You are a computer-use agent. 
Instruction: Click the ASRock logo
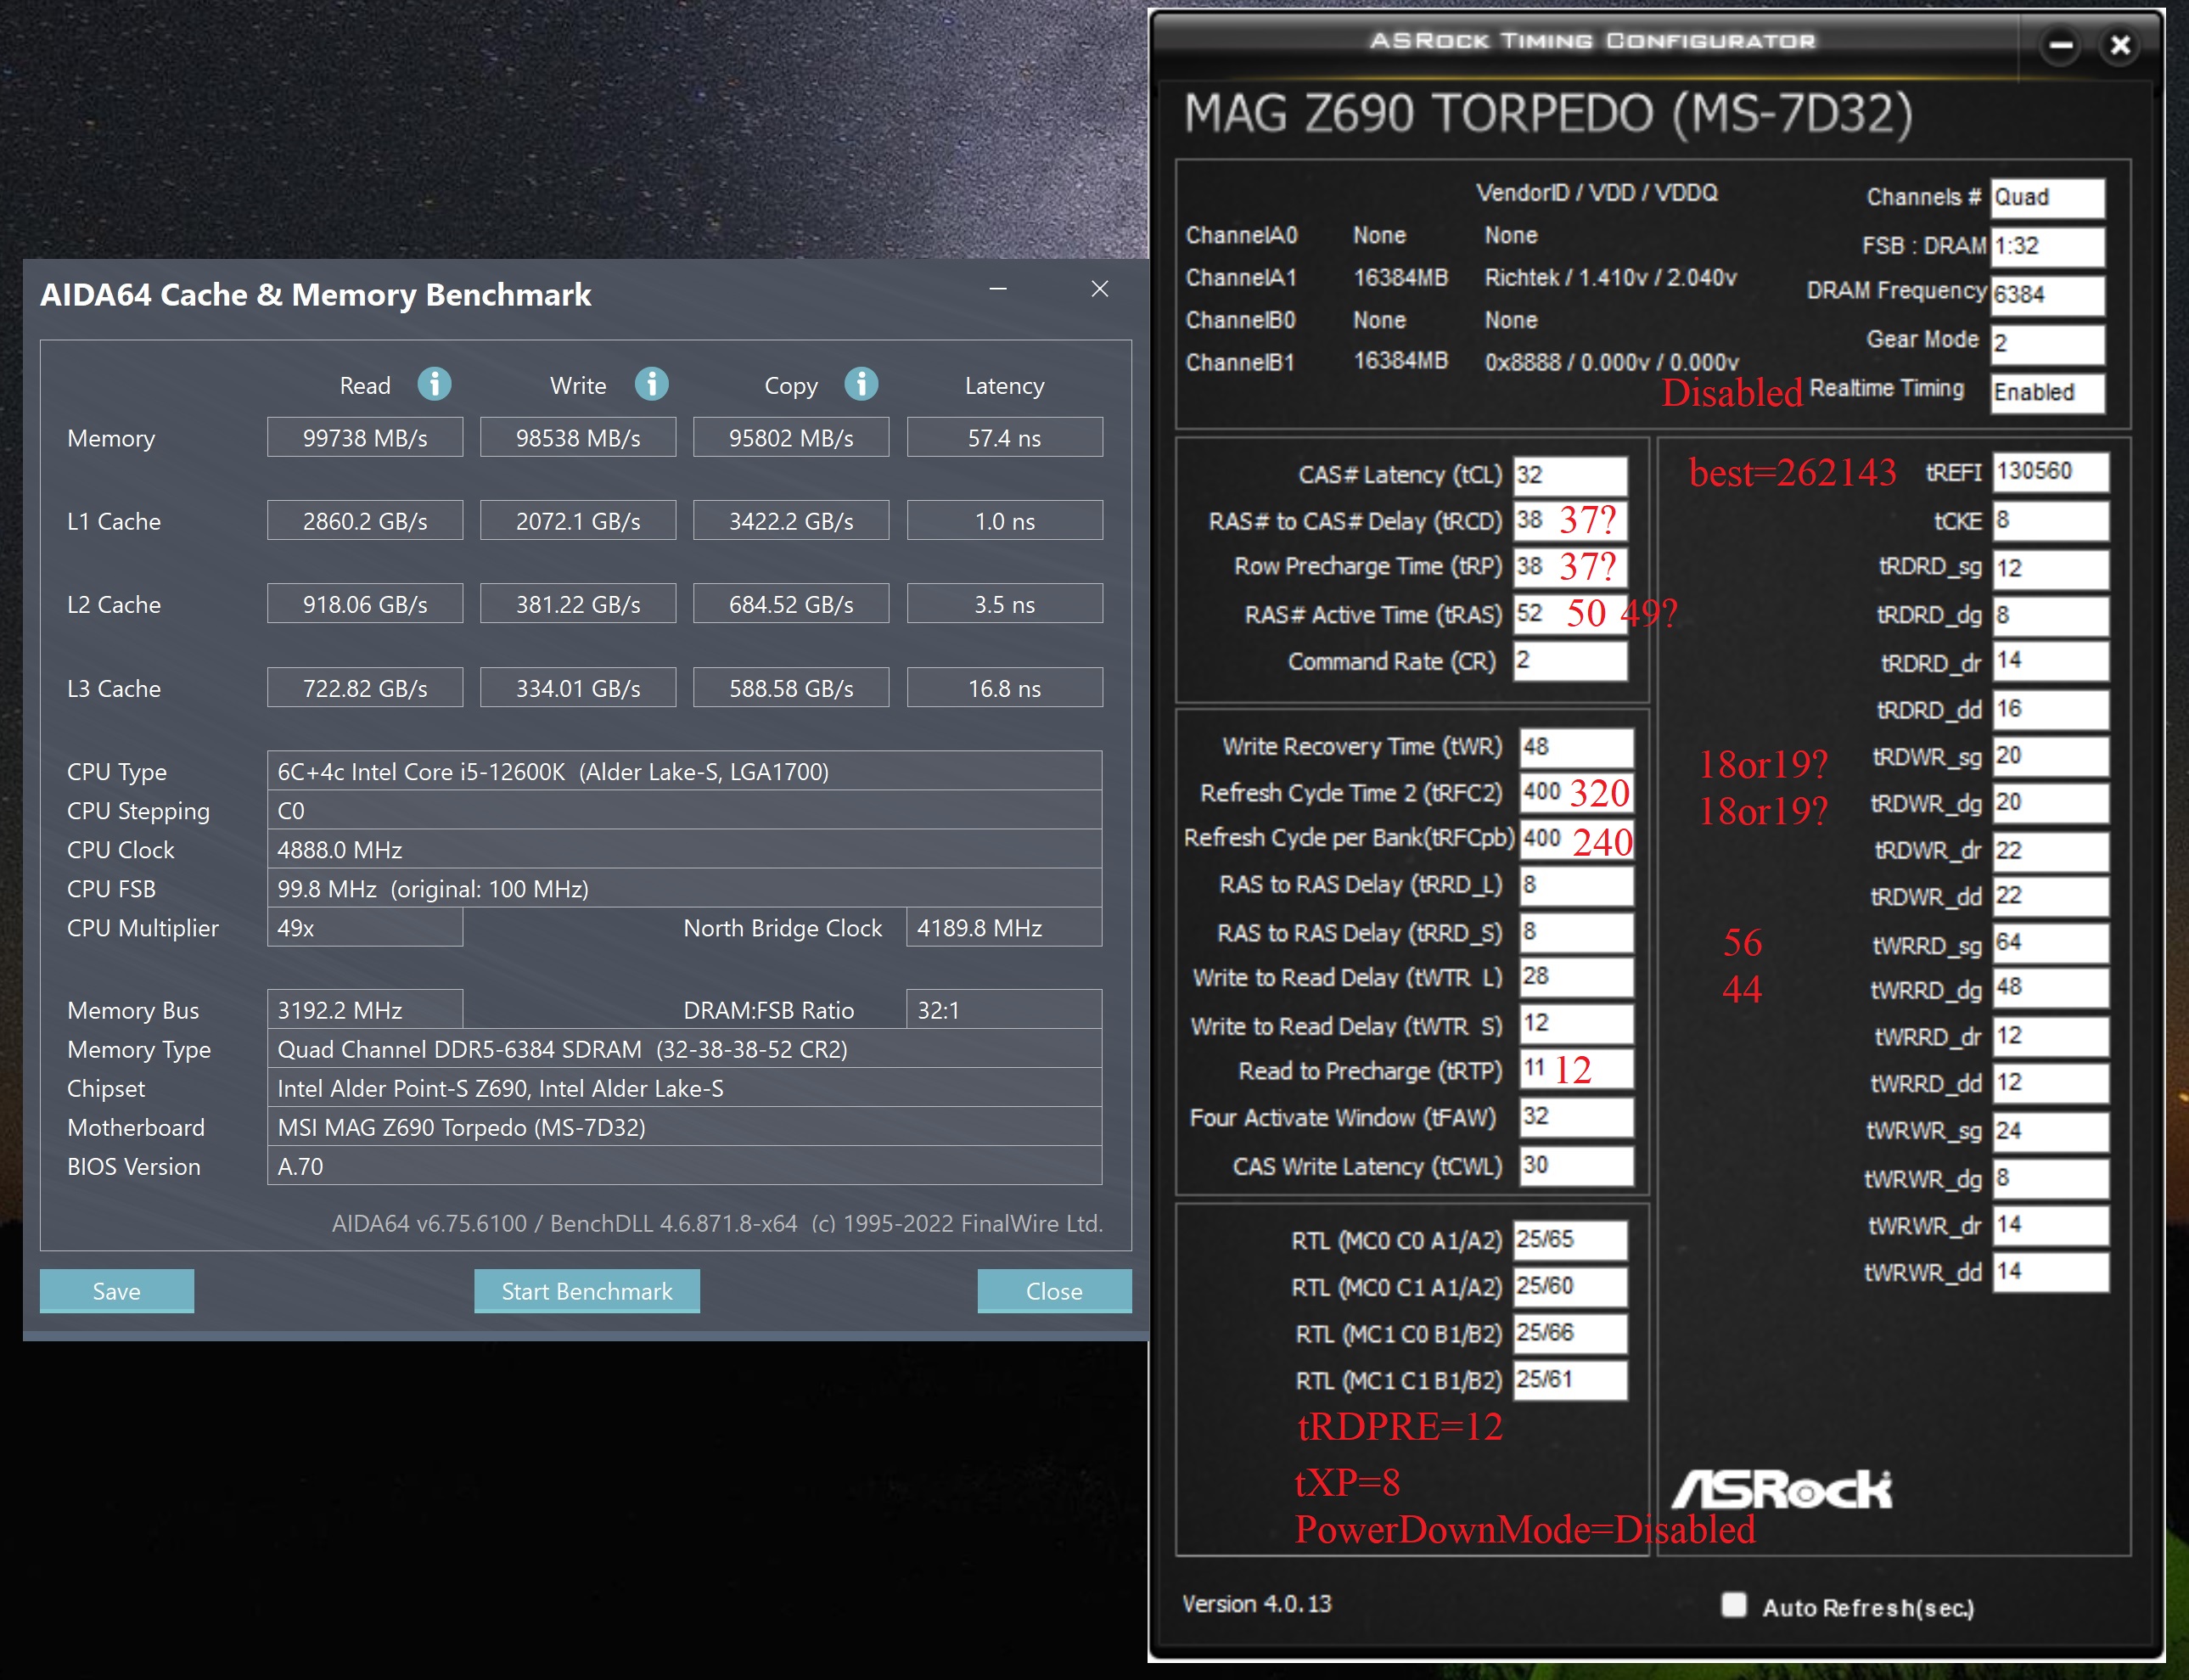1782,1489
